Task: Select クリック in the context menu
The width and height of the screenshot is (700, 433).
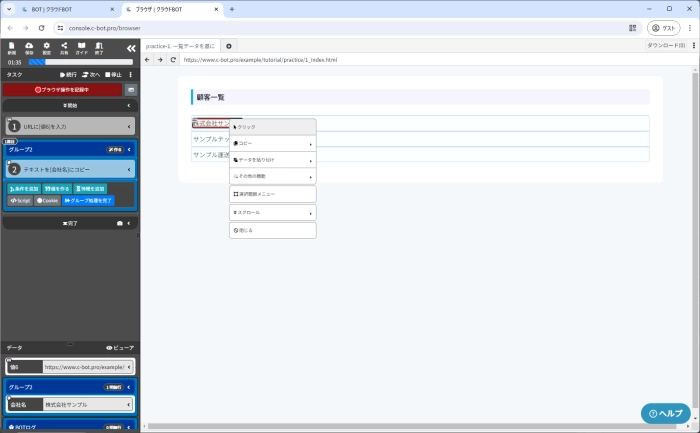Action: pos(272,127)
